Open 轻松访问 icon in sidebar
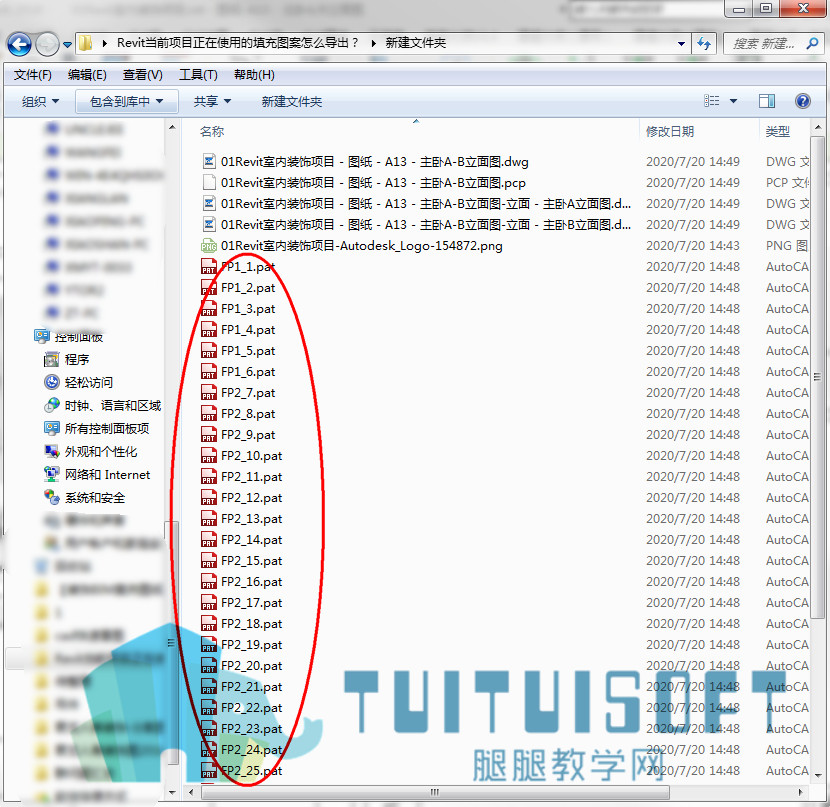Screen dimensions: 830x807 [x=51, y=382]
